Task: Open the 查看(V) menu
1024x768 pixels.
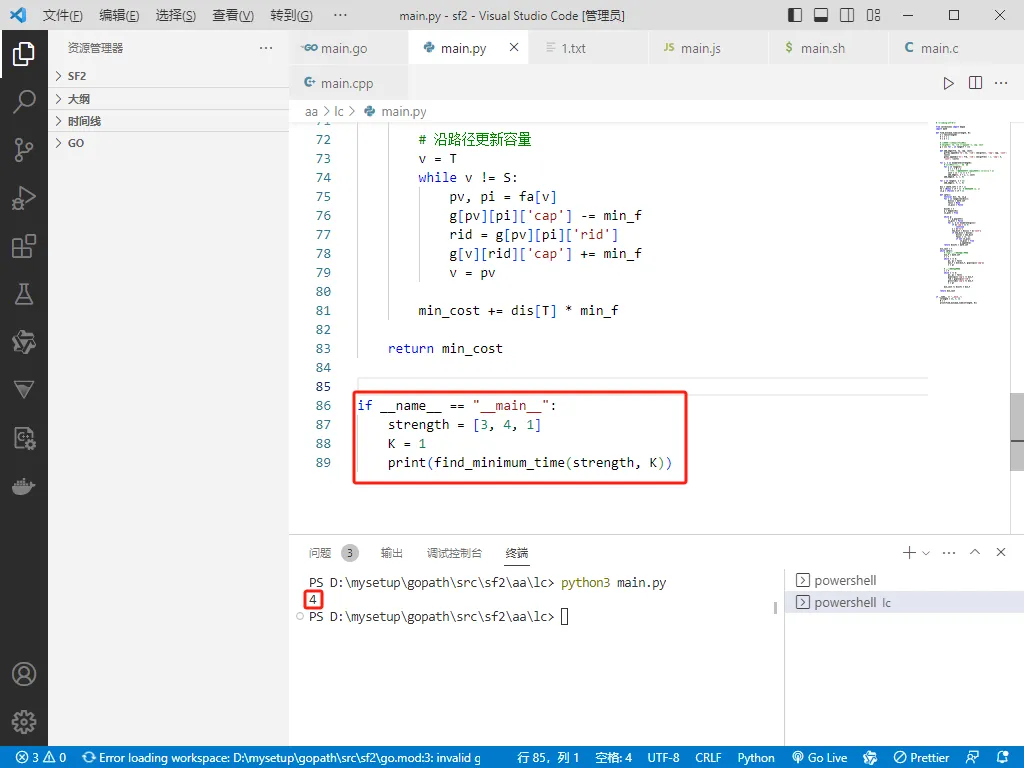Action: (233, 15)
